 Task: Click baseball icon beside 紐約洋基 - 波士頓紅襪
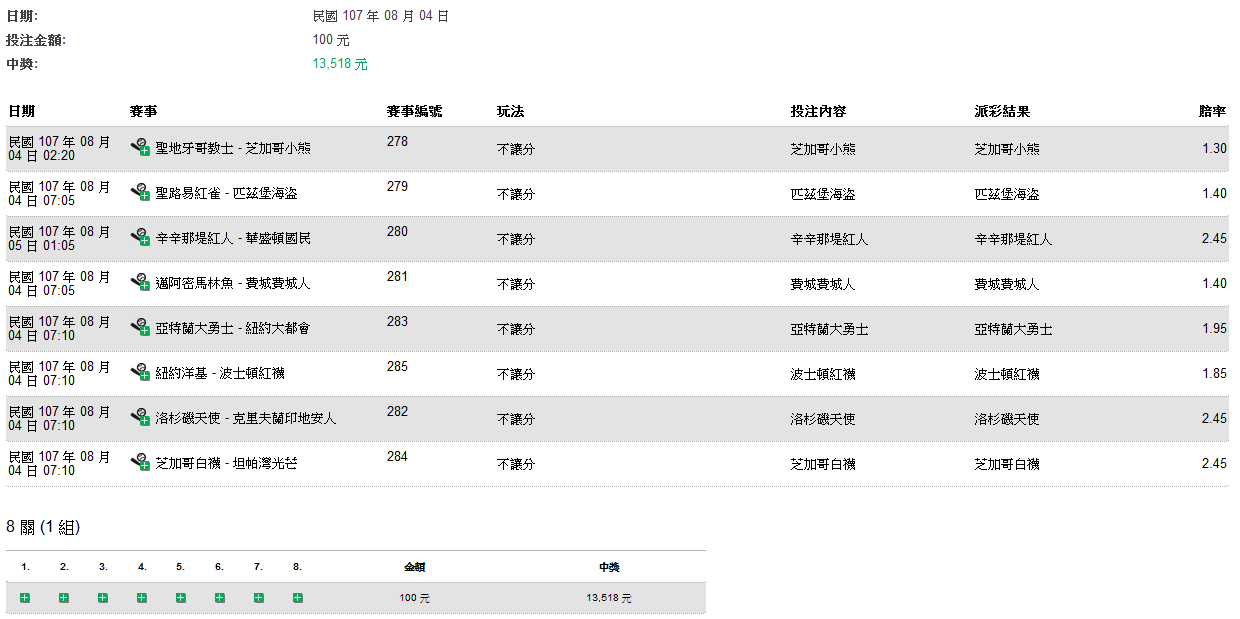click(x=140, y=372)
